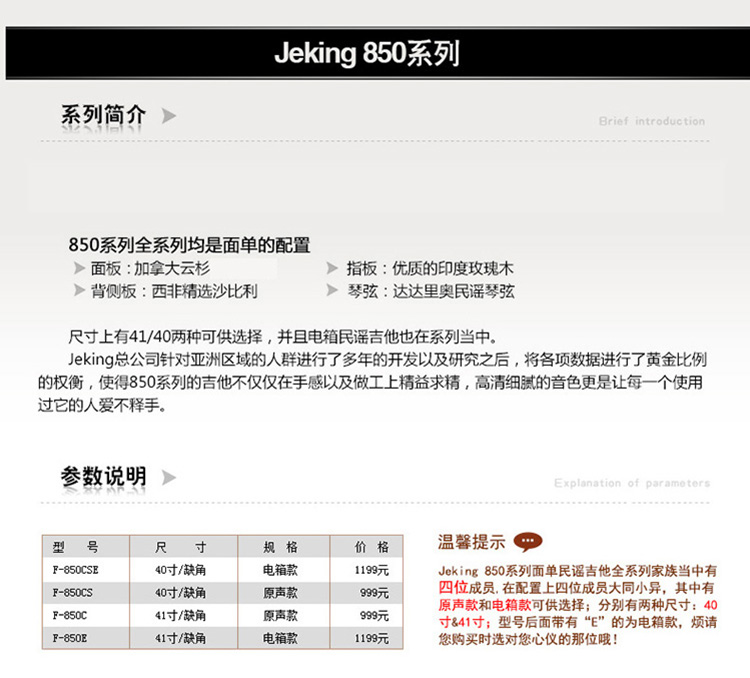Click 999元 price in F-850CS row

click(x=375, y=593)
